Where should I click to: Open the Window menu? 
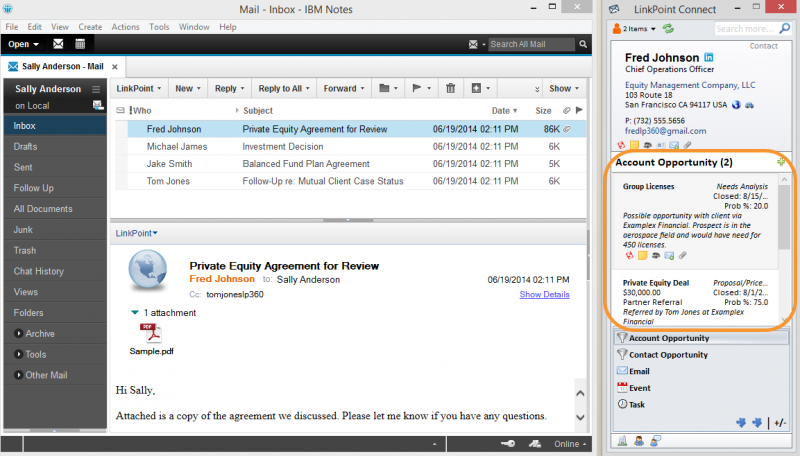point(194,27)
